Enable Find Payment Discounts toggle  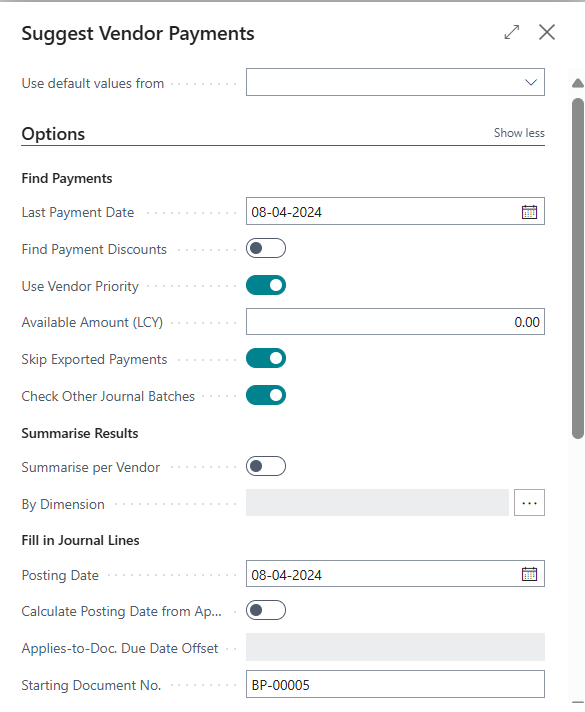[x=266, y=248]
